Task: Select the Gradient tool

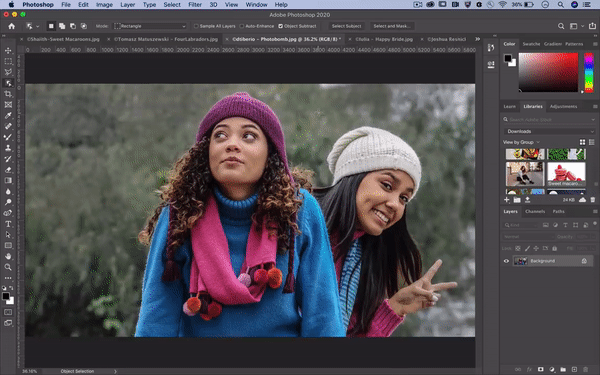Action: tap(8, 180)
